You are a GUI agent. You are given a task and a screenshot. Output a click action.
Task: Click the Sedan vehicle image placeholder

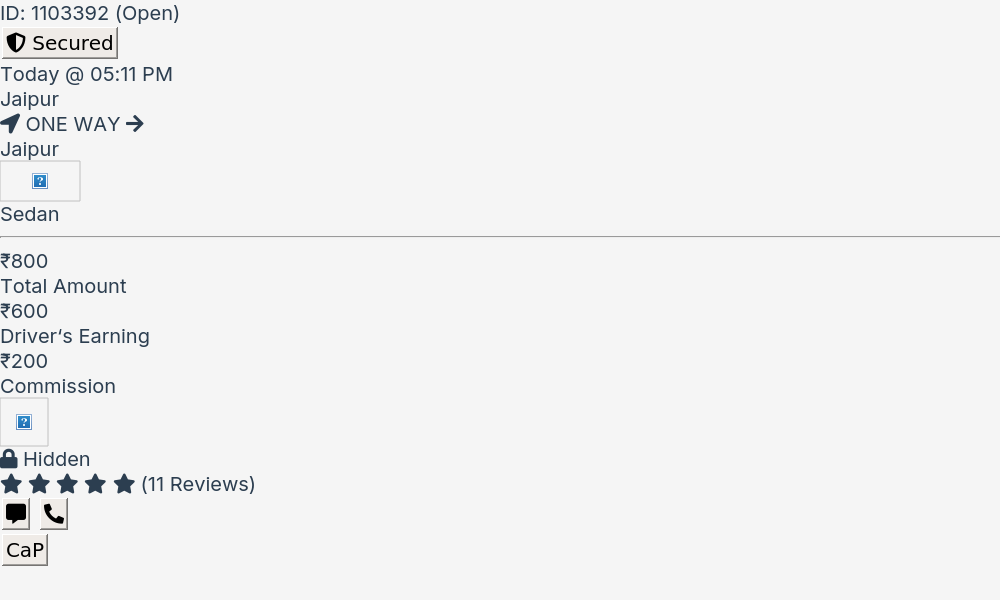(40, 181)
